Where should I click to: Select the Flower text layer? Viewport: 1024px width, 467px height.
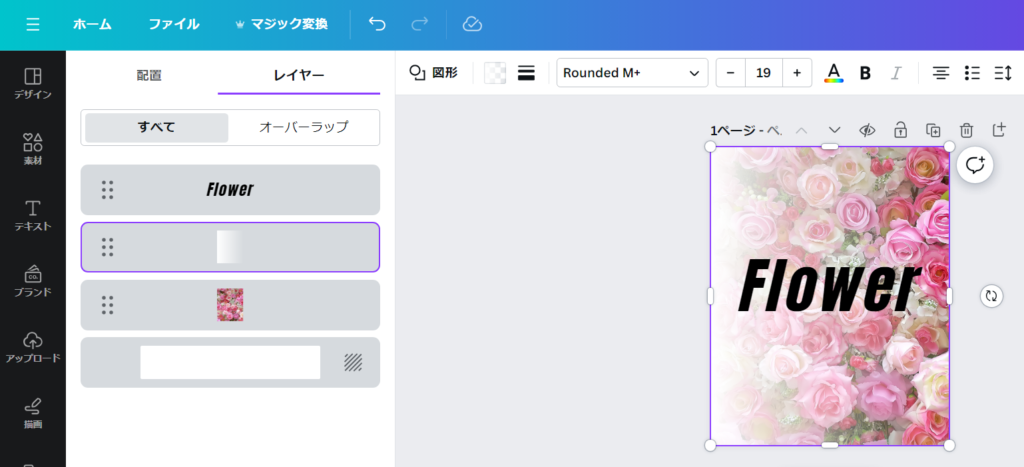click(230, 190)
